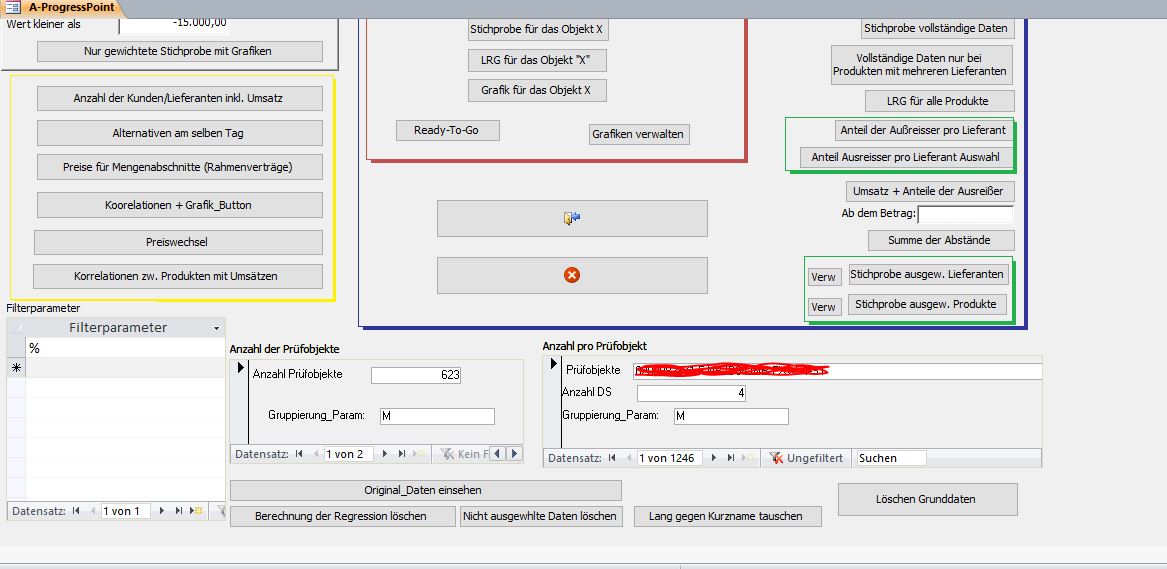
Task: Click the red X cancel icon button
Action: pos(572,275)
